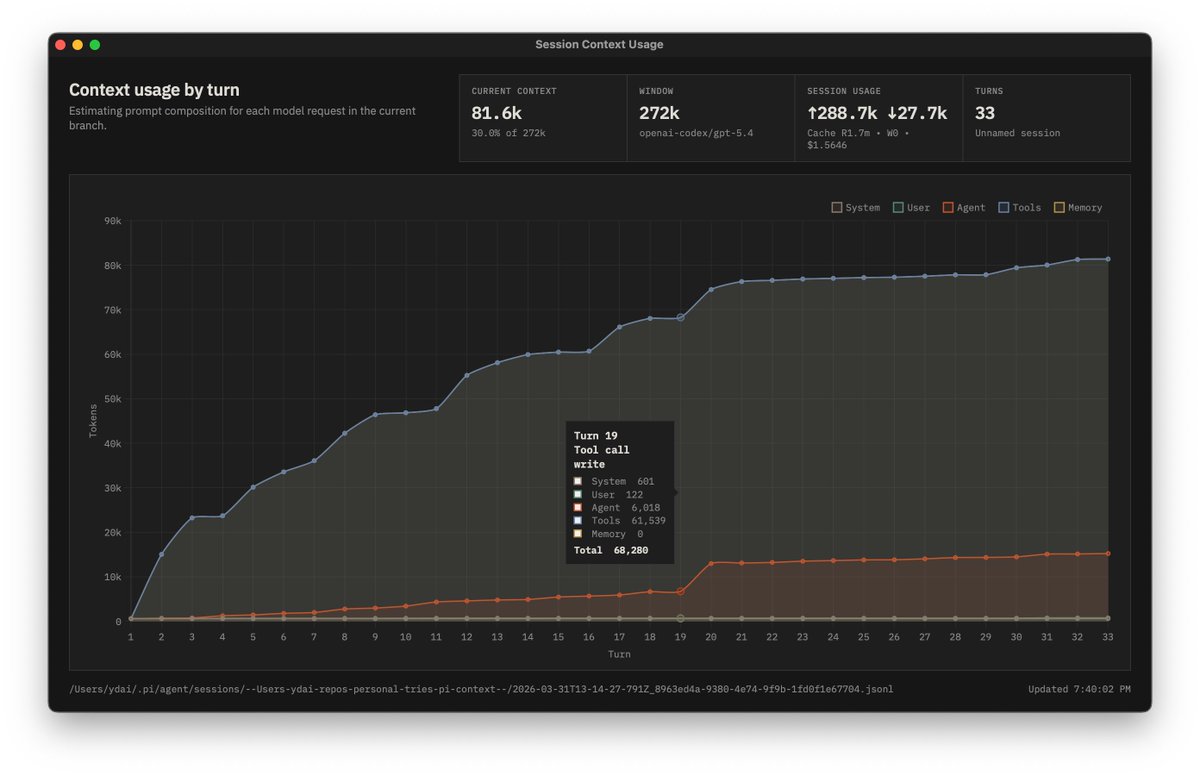The image size is (1200, 776).
Task: Close the Session Context Usage window
Action: [x=60, y=45]
